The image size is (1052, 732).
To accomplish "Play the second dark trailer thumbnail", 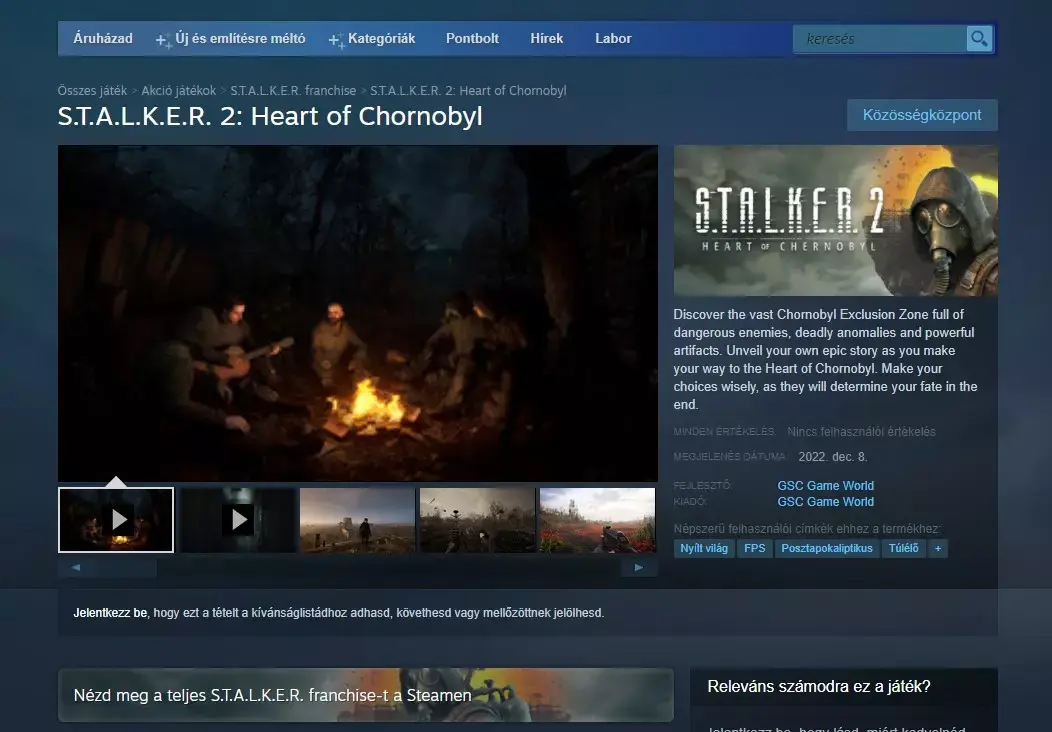I will pyautogui.click(x=238, y=520).
